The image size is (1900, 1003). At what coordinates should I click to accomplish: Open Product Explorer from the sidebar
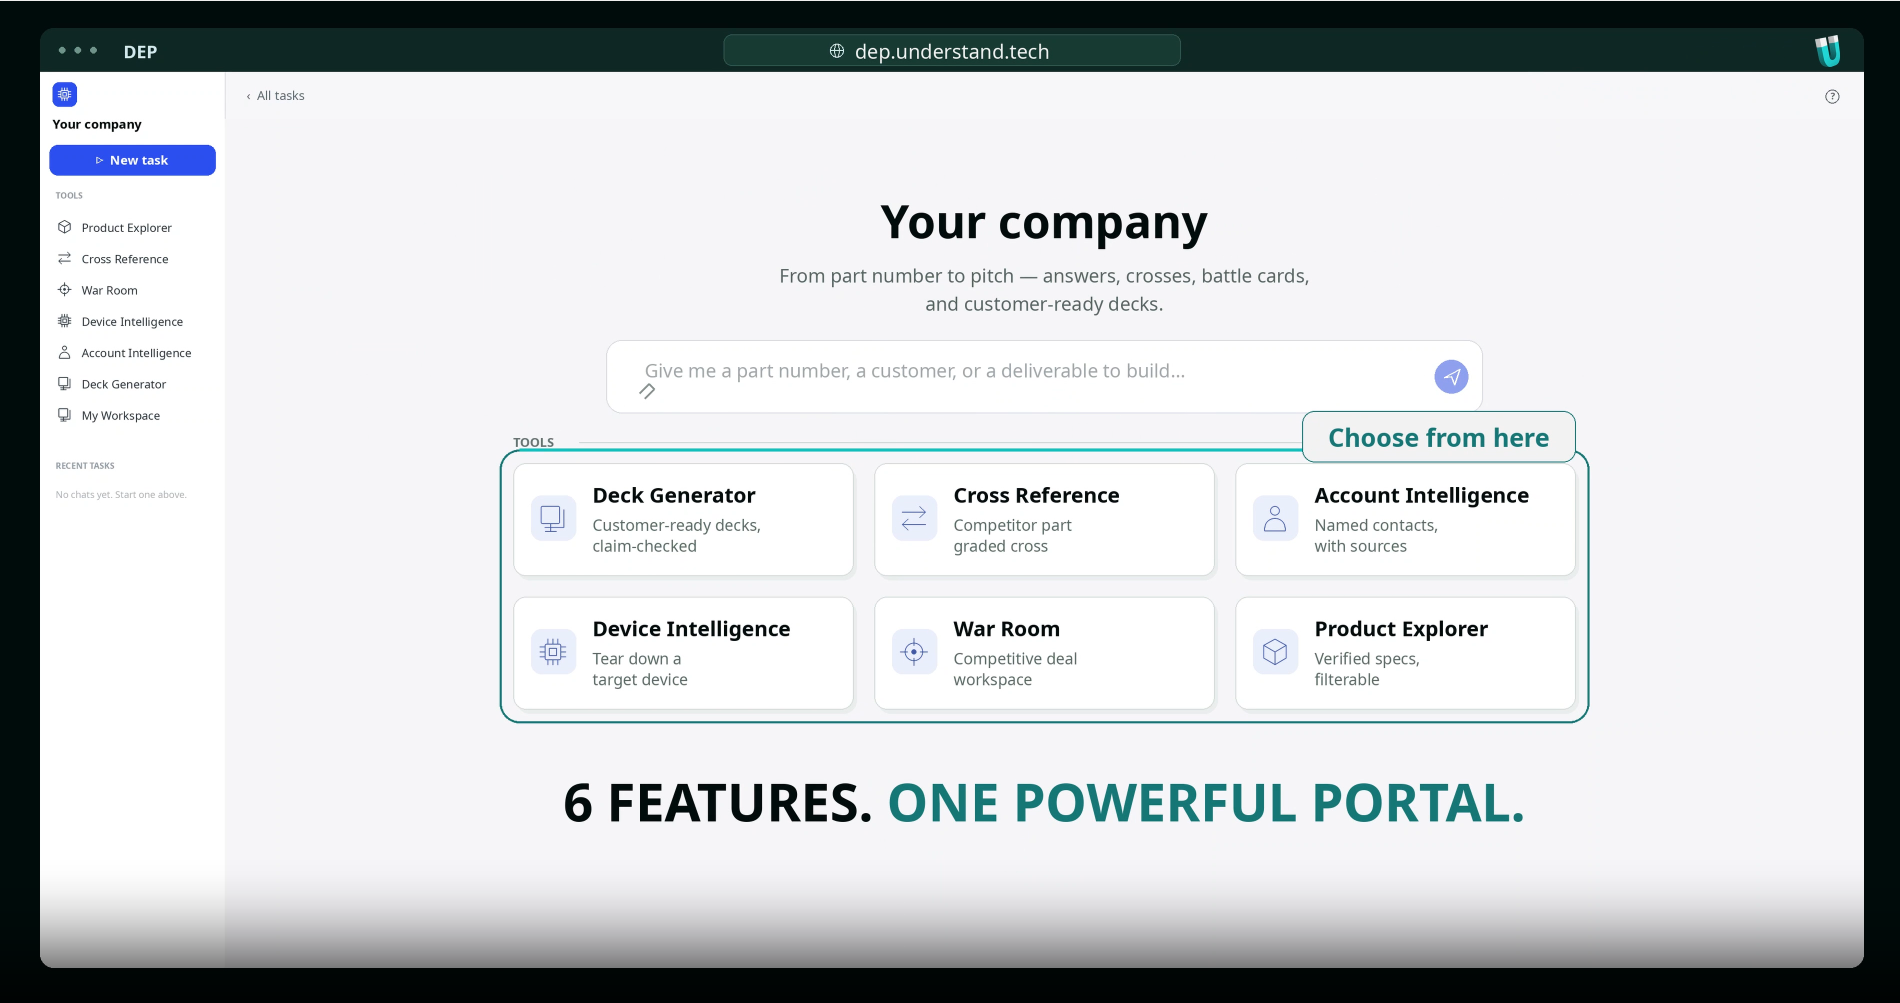127,228
